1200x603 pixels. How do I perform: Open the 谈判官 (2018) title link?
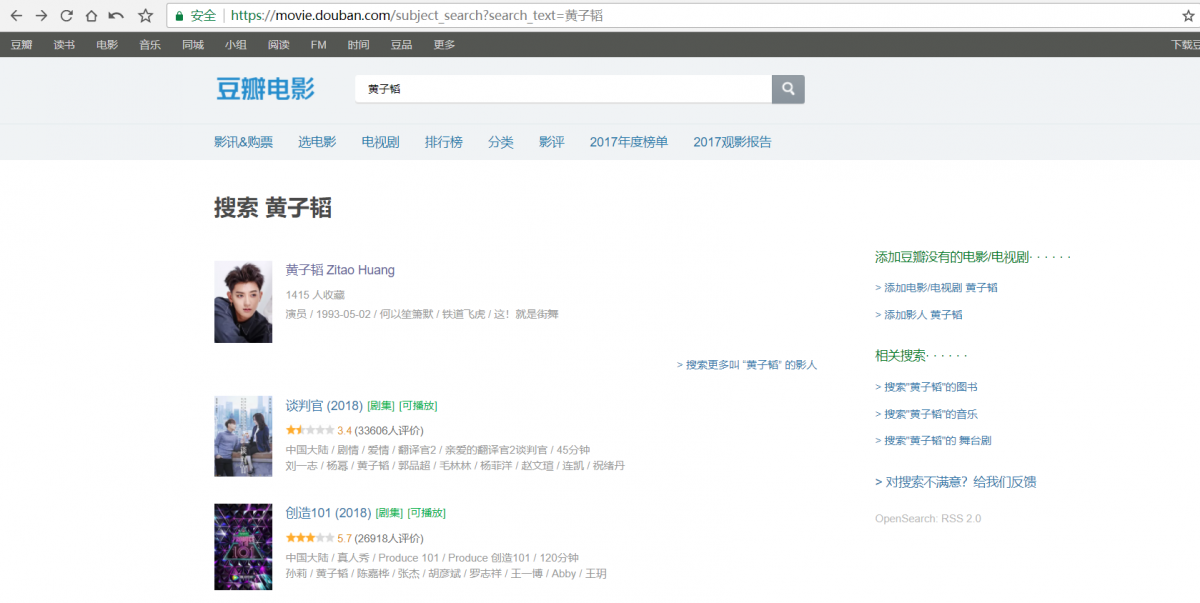tap(324, 405)
